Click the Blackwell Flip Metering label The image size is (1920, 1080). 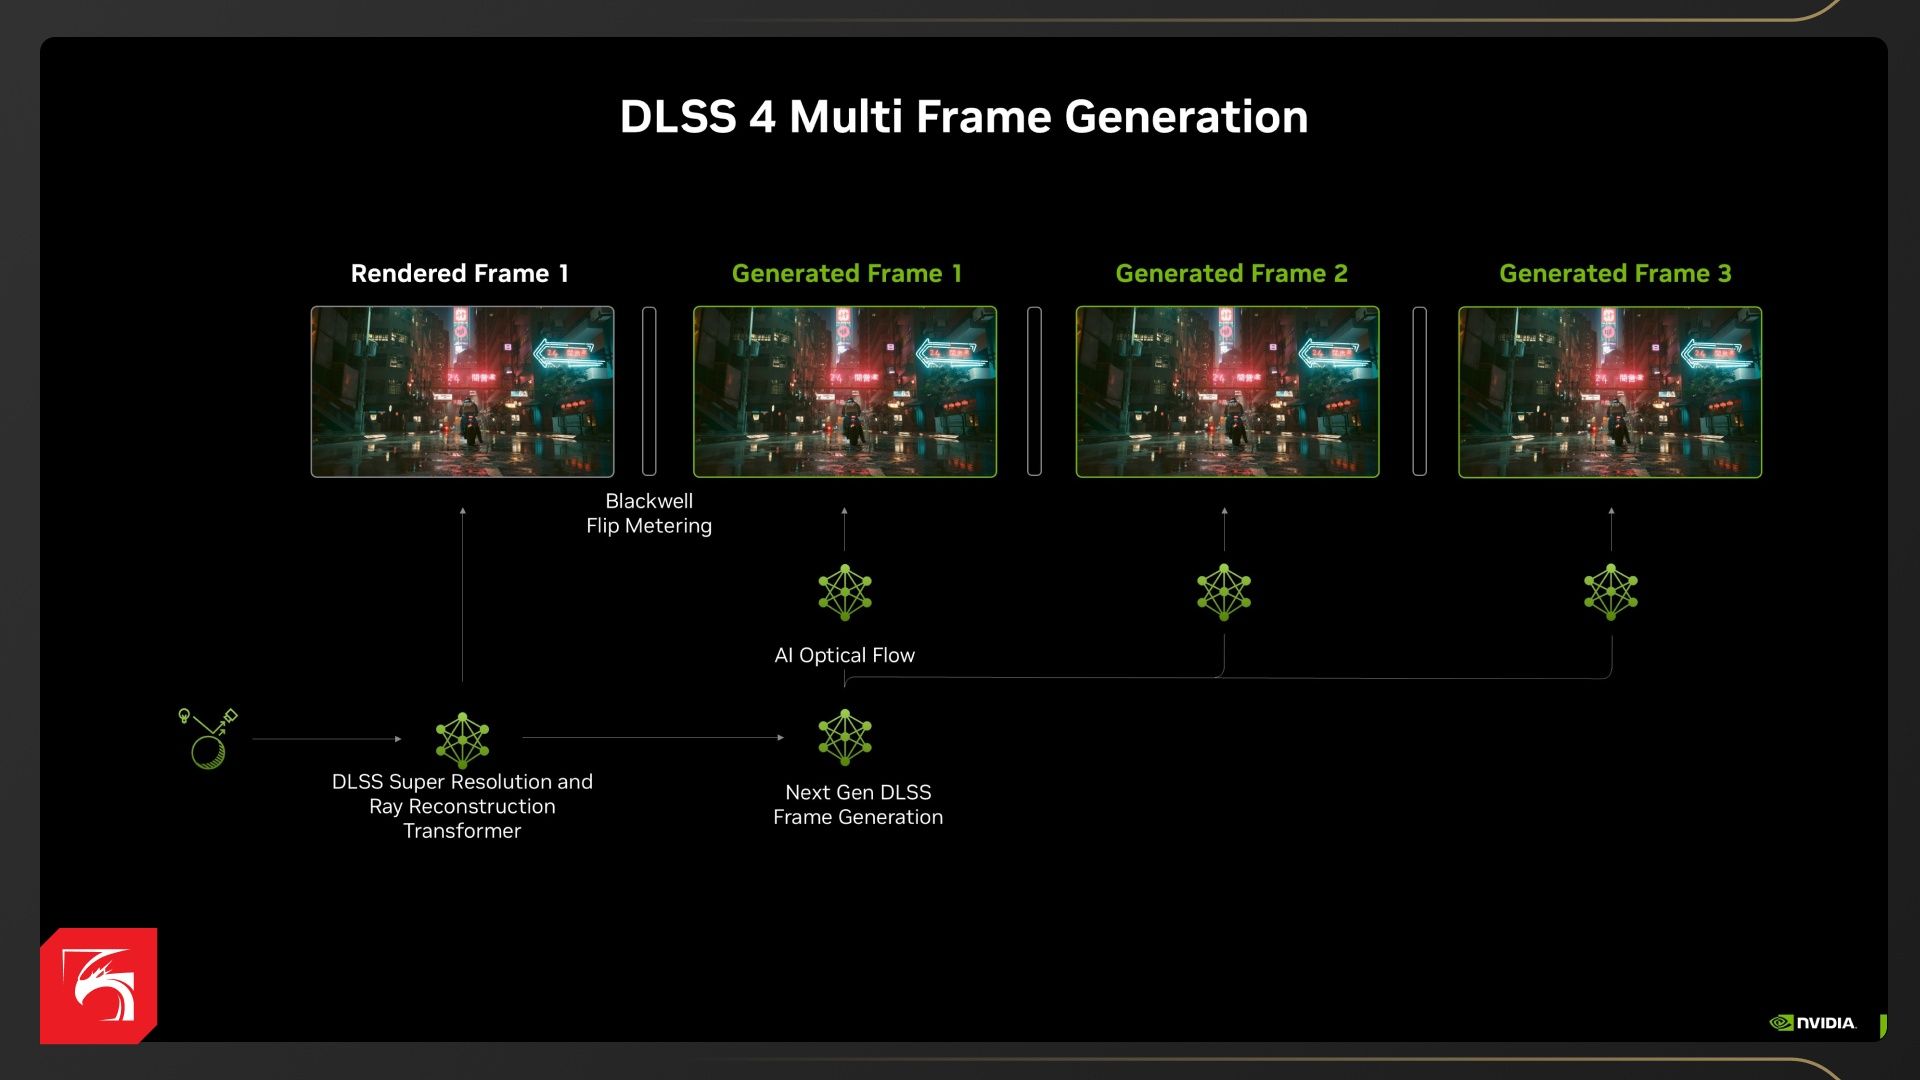(x=649, y=513)
